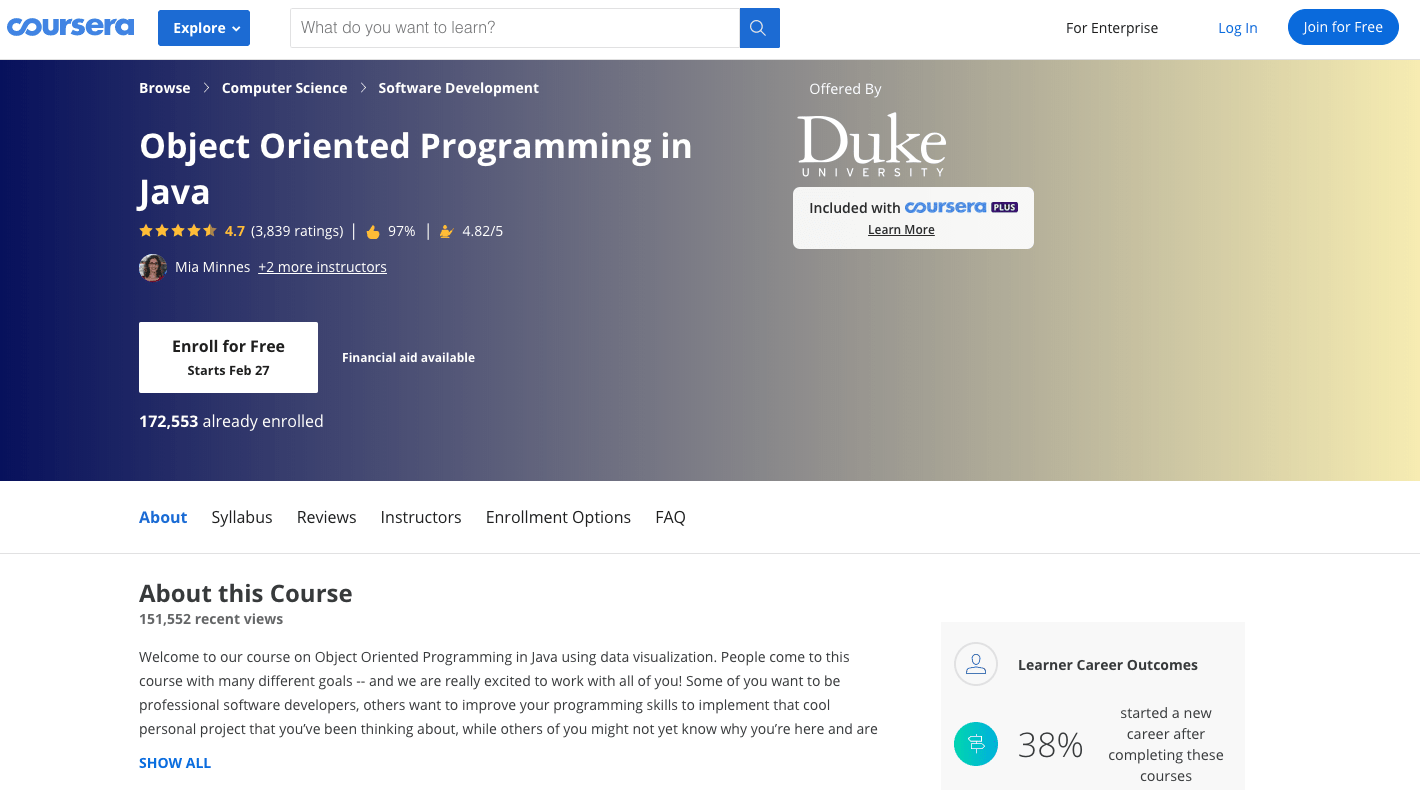This screenshot has width=1420, height=790.
Task: Click the medal icon beside the 4.82/5 rating
Action: click(446, 230)
